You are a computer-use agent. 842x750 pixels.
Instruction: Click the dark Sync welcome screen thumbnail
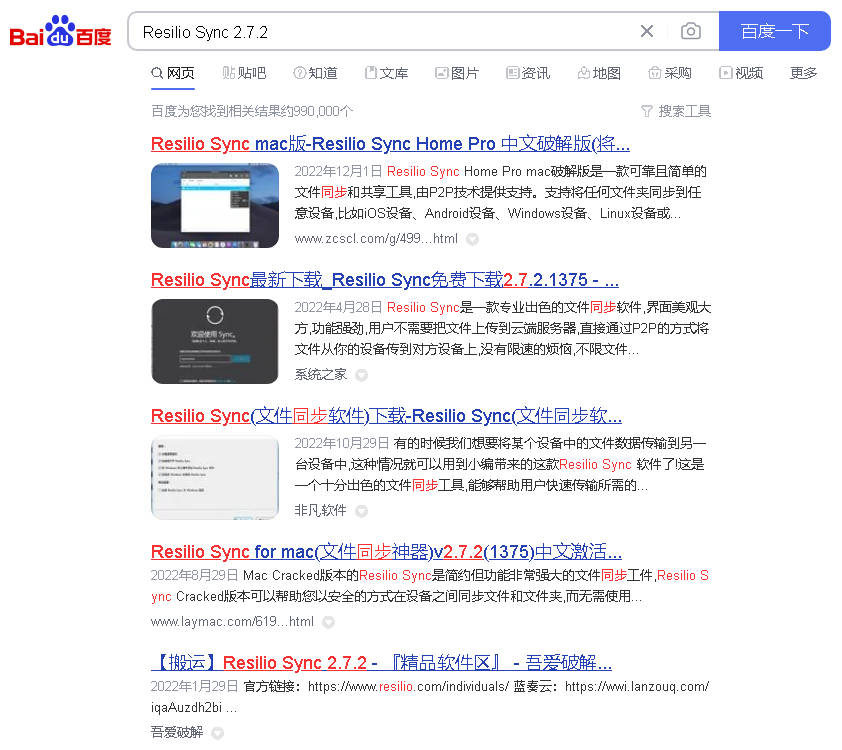coord(215,341)
